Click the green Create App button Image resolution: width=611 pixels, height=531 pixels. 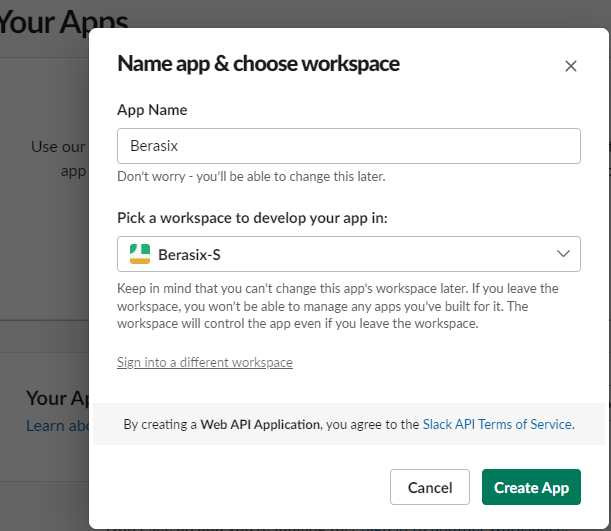click(531, 487)
